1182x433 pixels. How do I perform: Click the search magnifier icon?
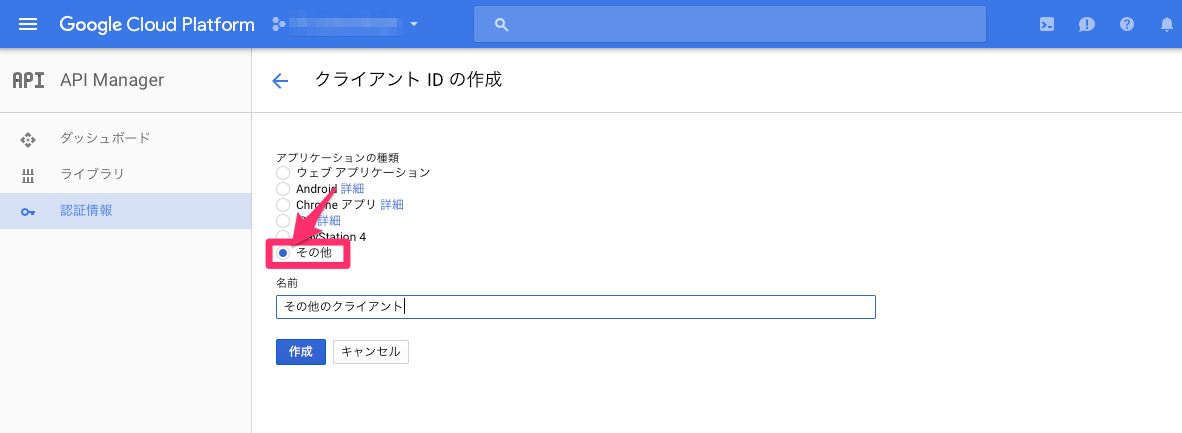click(x=502, y=24)
